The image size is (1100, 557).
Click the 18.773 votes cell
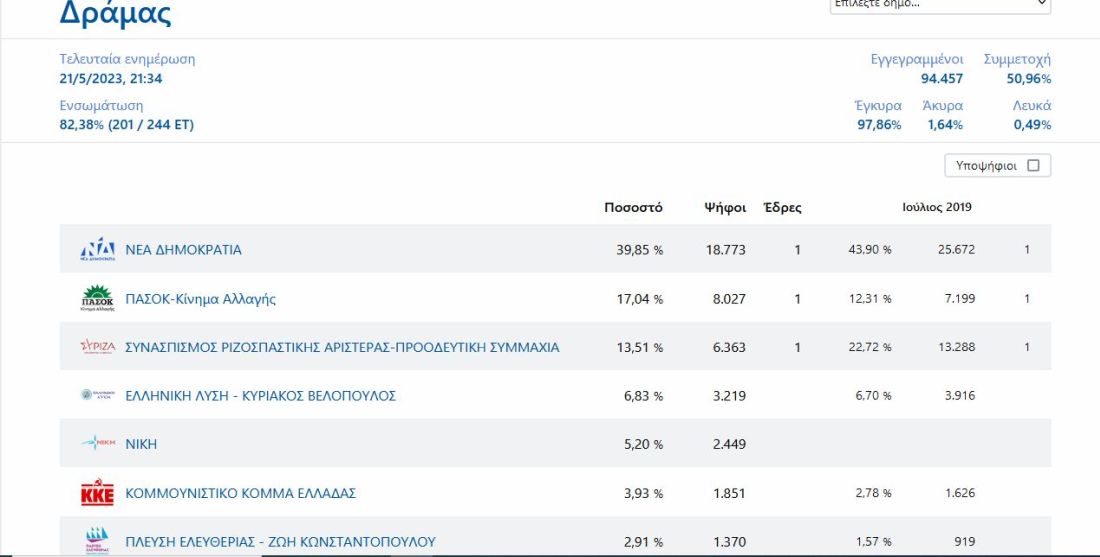pos(725,250)
